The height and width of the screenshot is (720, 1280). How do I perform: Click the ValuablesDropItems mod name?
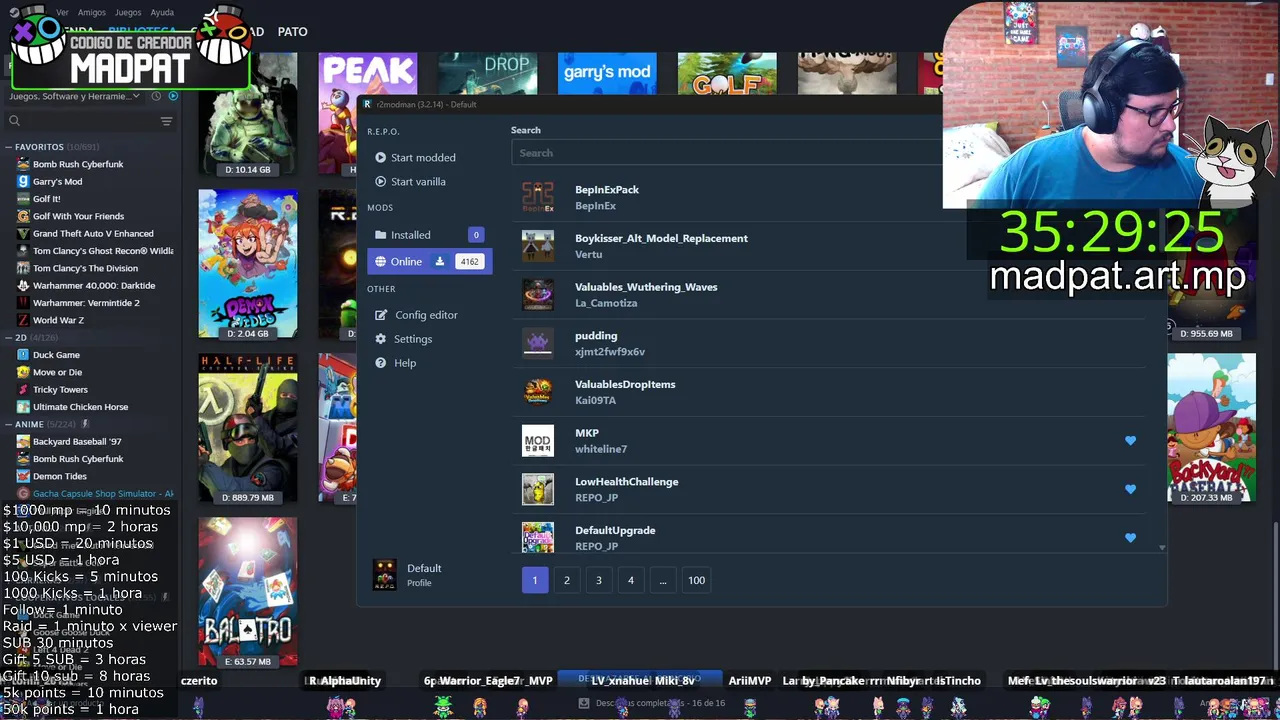(x=625, y=384)
